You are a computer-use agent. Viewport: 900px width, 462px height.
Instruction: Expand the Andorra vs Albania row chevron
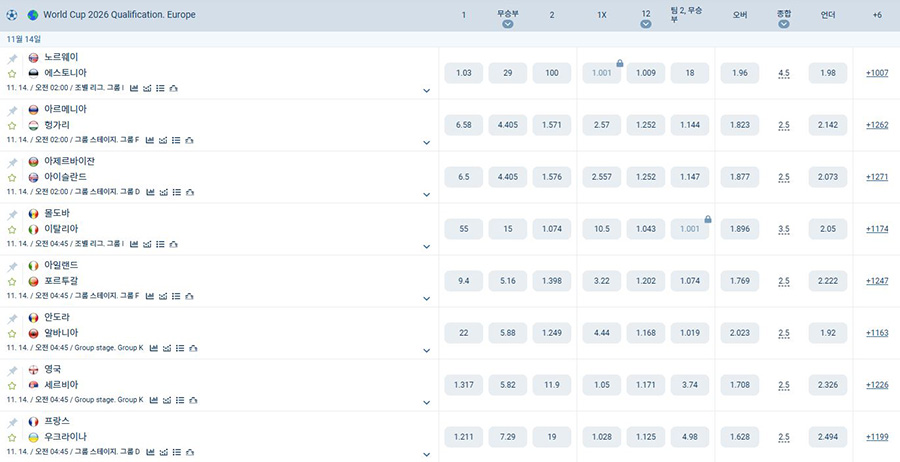point(427,350)
